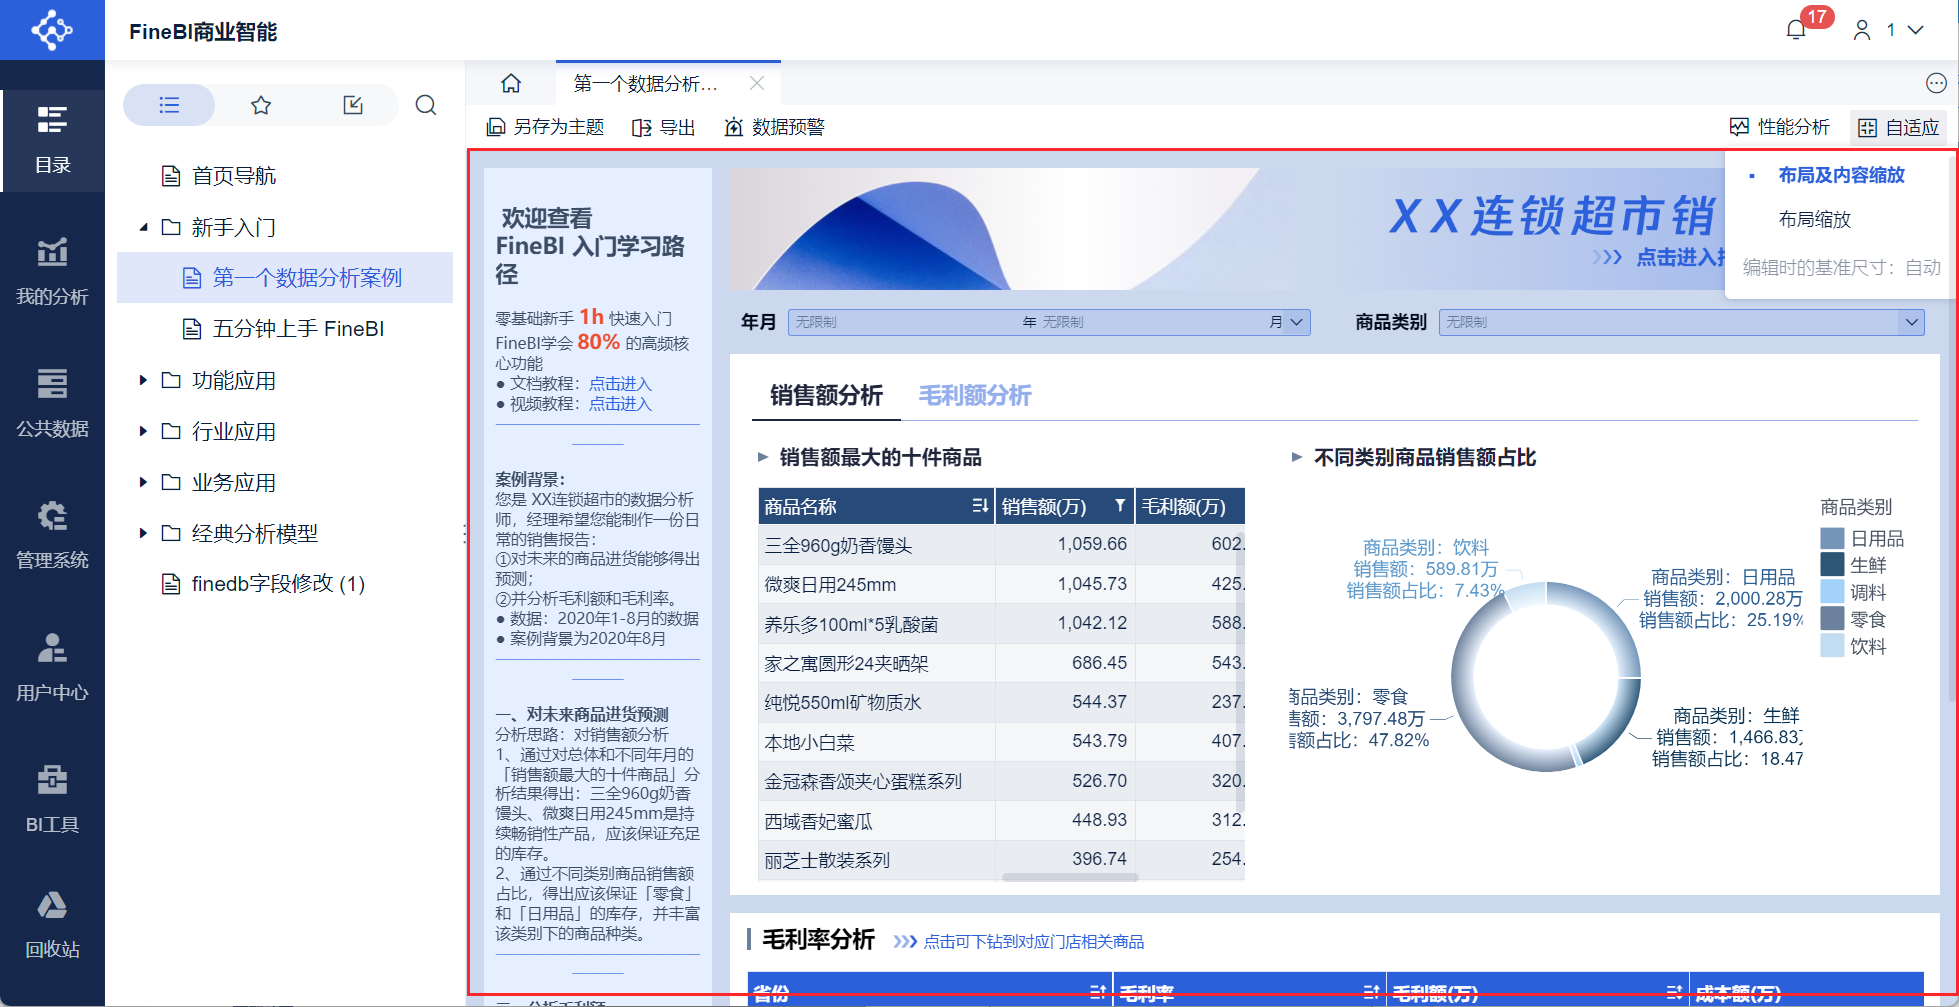Expand the 功能应用 folder arrow
This screenshot has width=1959, height=1007.
point(144,380)
